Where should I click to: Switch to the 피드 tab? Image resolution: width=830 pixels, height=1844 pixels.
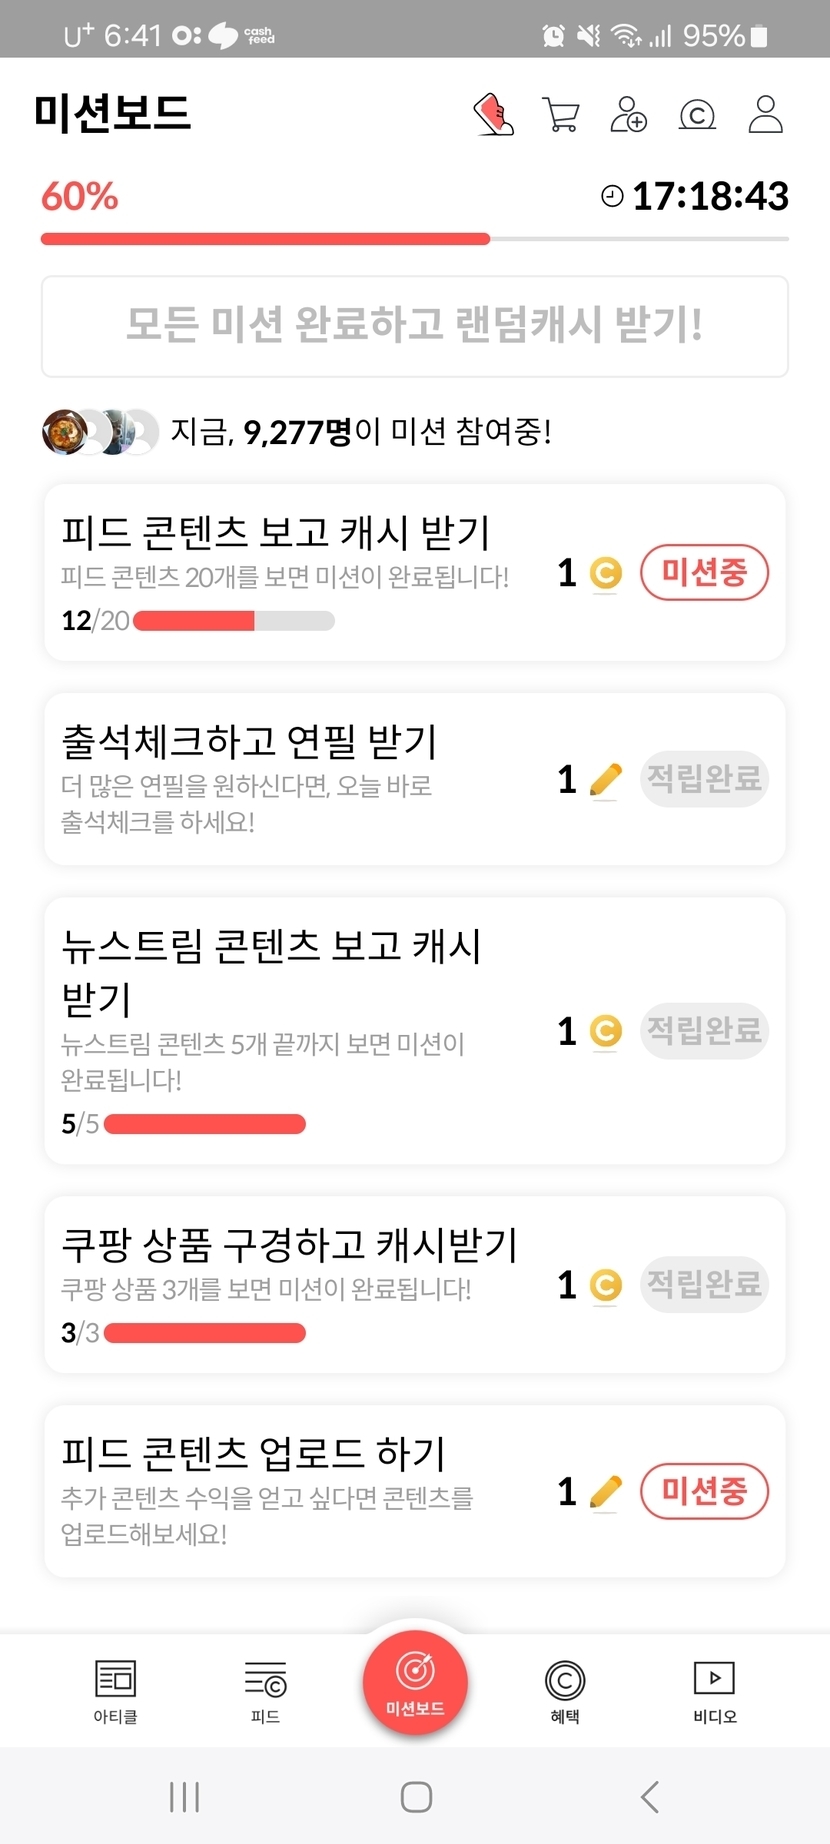(x=265, y=1691)
